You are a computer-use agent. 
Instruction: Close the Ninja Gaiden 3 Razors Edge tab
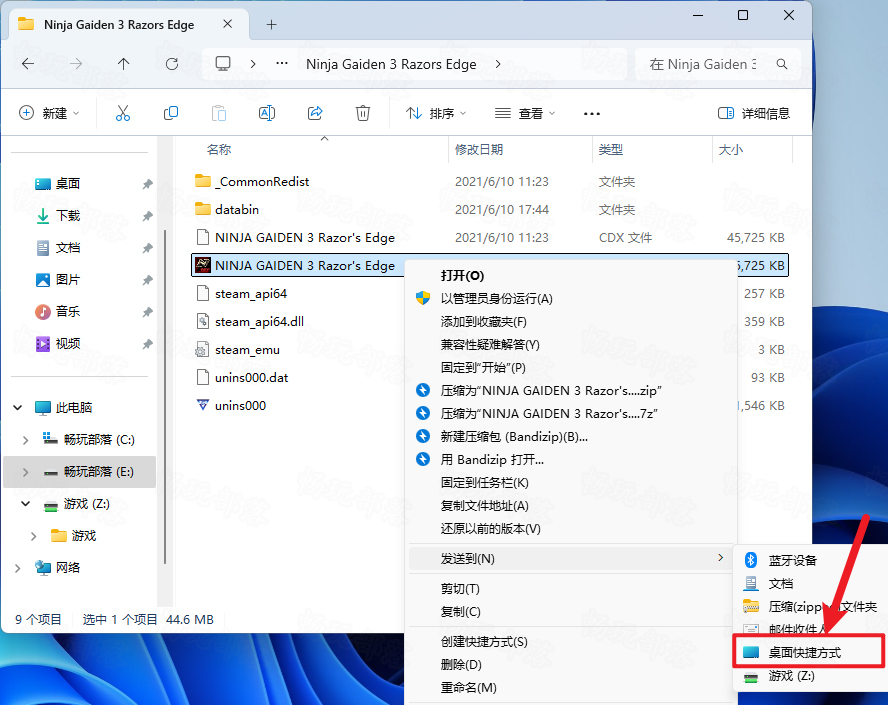tap(227, 24)
